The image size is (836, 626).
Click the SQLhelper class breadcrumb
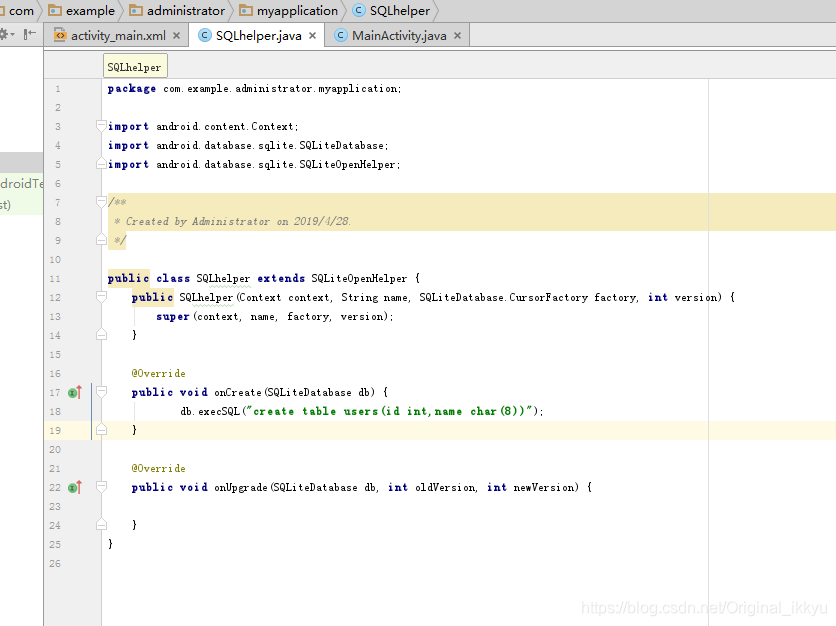[x=391, y=11]
